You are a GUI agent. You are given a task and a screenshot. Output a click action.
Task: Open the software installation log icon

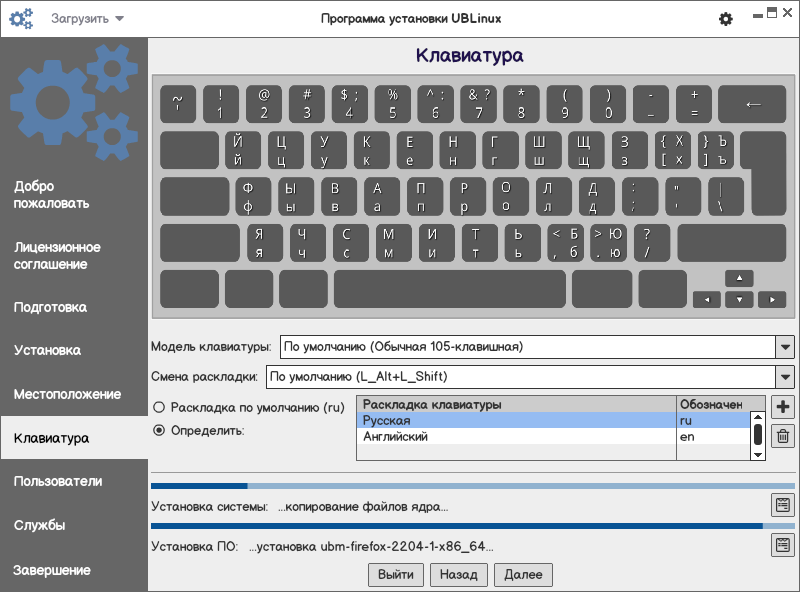[x=782, y=545]
